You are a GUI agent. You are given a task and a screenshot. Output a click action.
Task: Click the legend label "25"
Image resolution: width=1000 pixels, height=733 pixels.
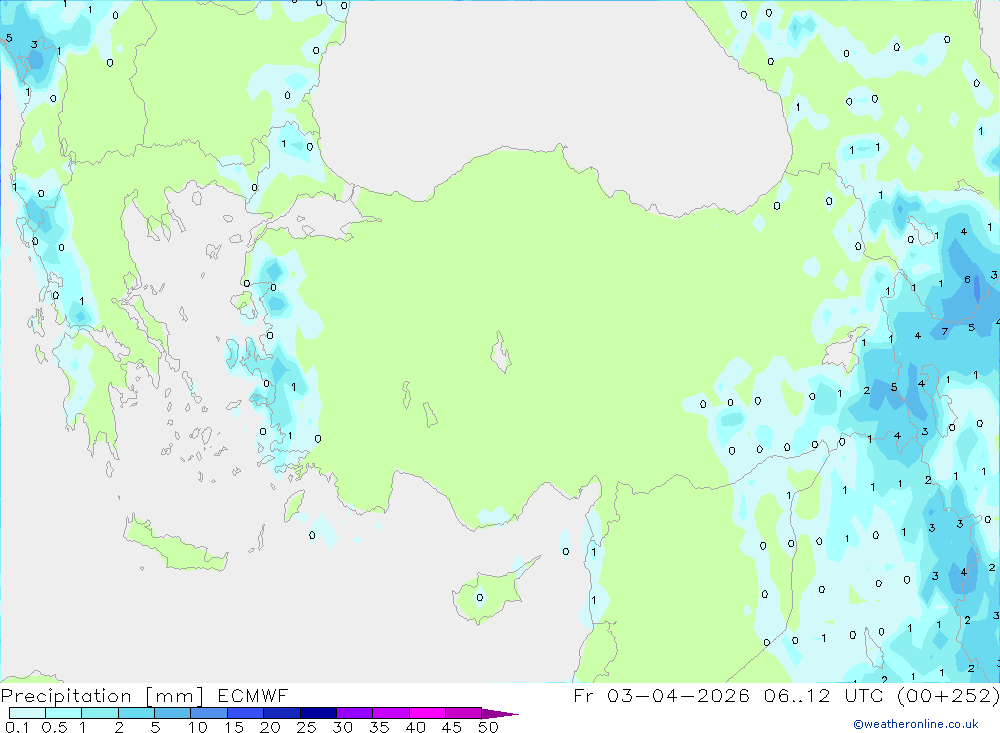(x=306, y=727)
